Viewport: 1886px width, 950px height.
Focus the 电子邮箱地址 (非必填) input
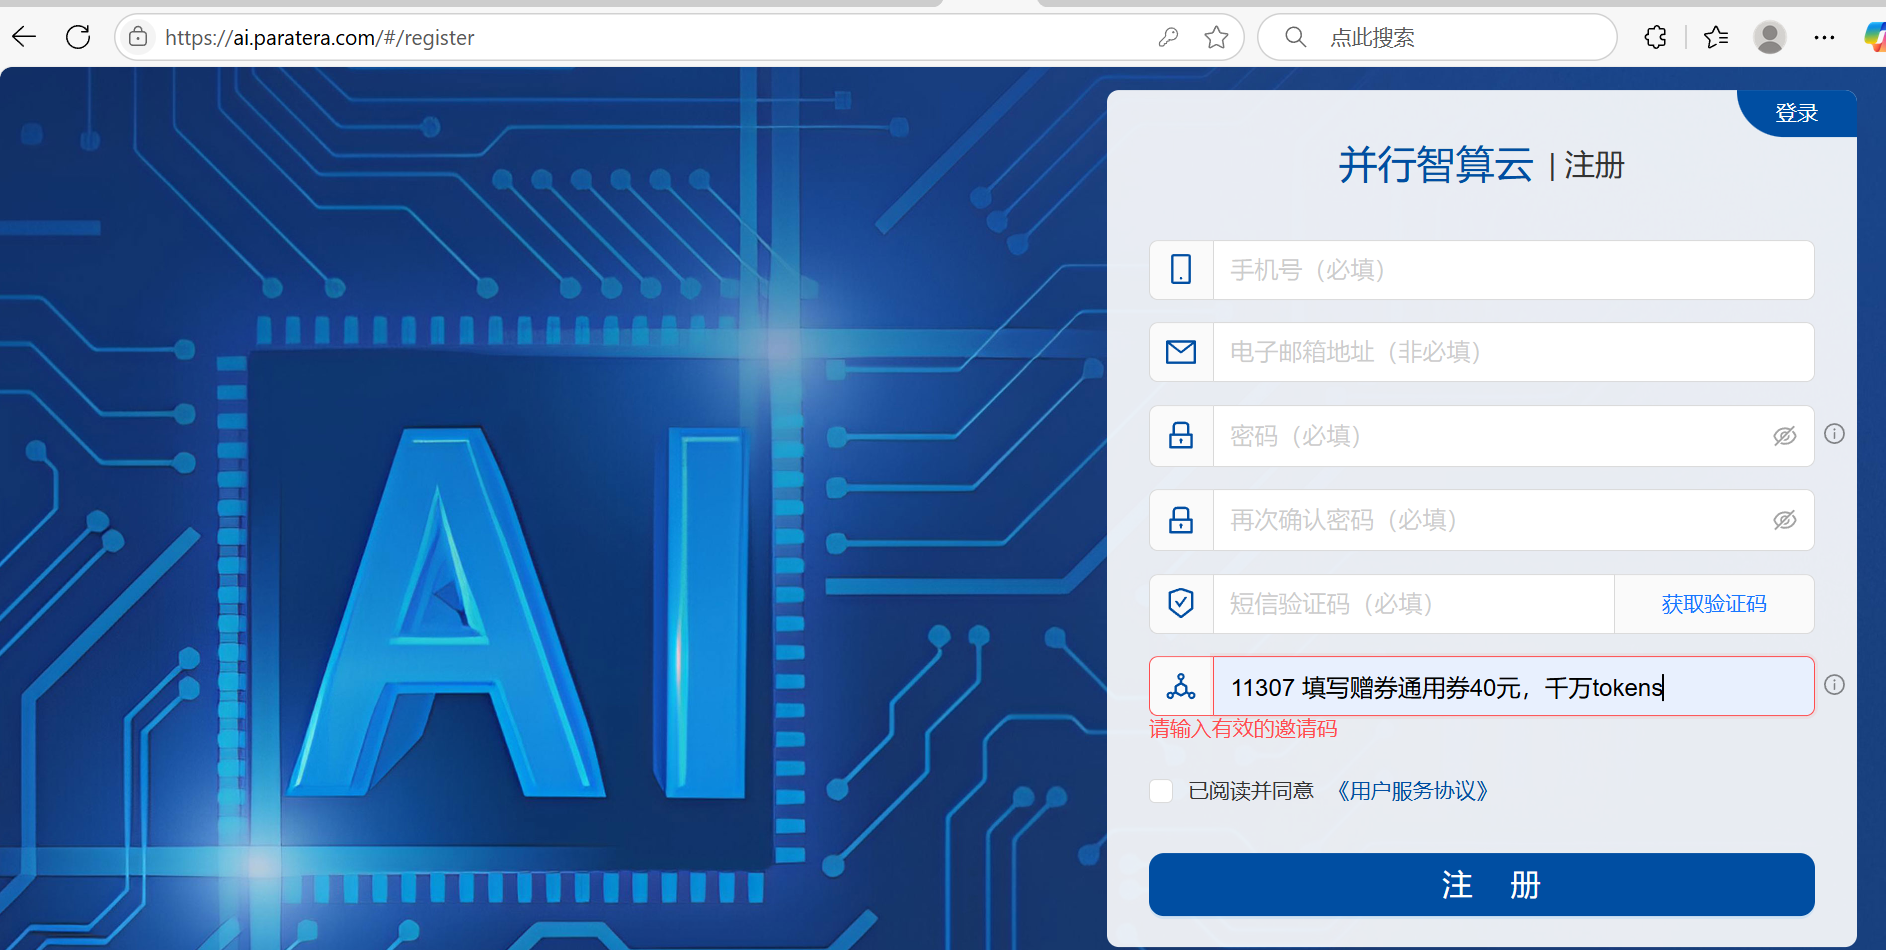(1513, 352)
